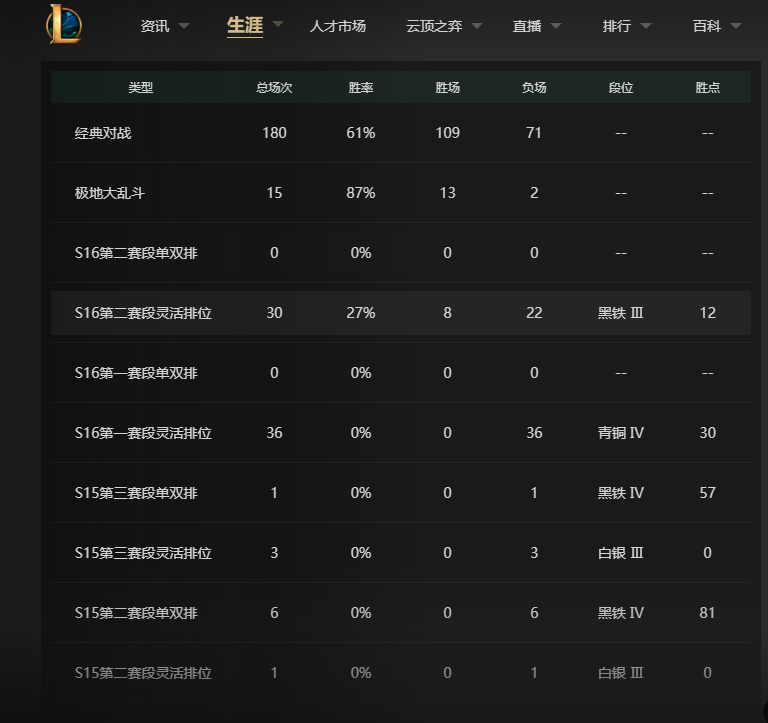Expand the 生涯 dropdown arrow
This screenshot has width=768, height=723.
pyautogui.click(x=278, y=24)
